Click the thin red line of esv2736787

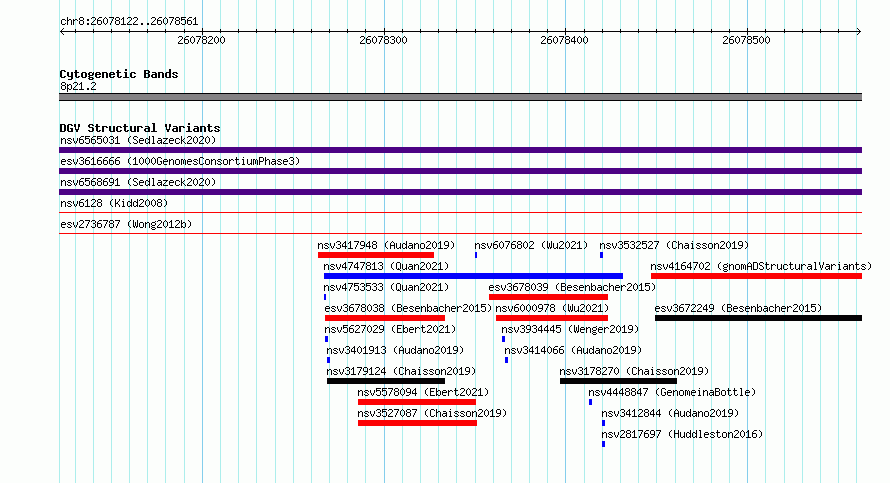point(460,233)
